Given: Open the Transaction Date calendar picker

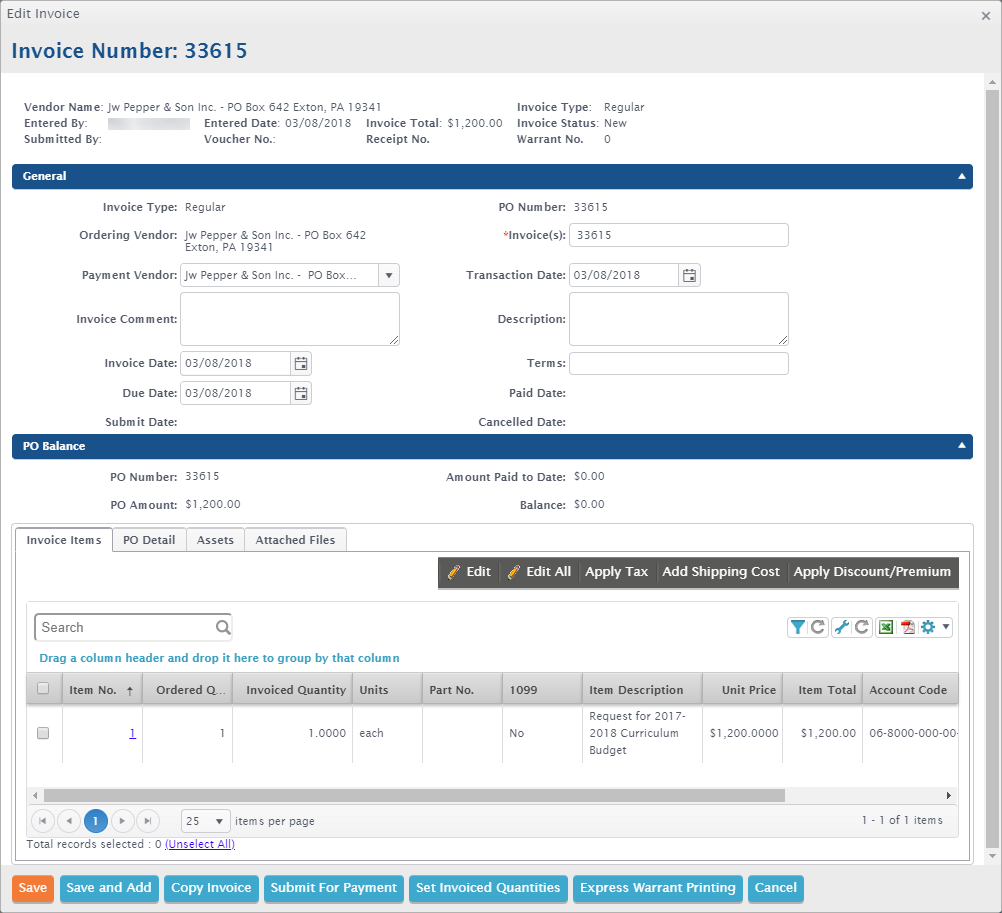Looking at the screenshot, I should pos(690,275).
